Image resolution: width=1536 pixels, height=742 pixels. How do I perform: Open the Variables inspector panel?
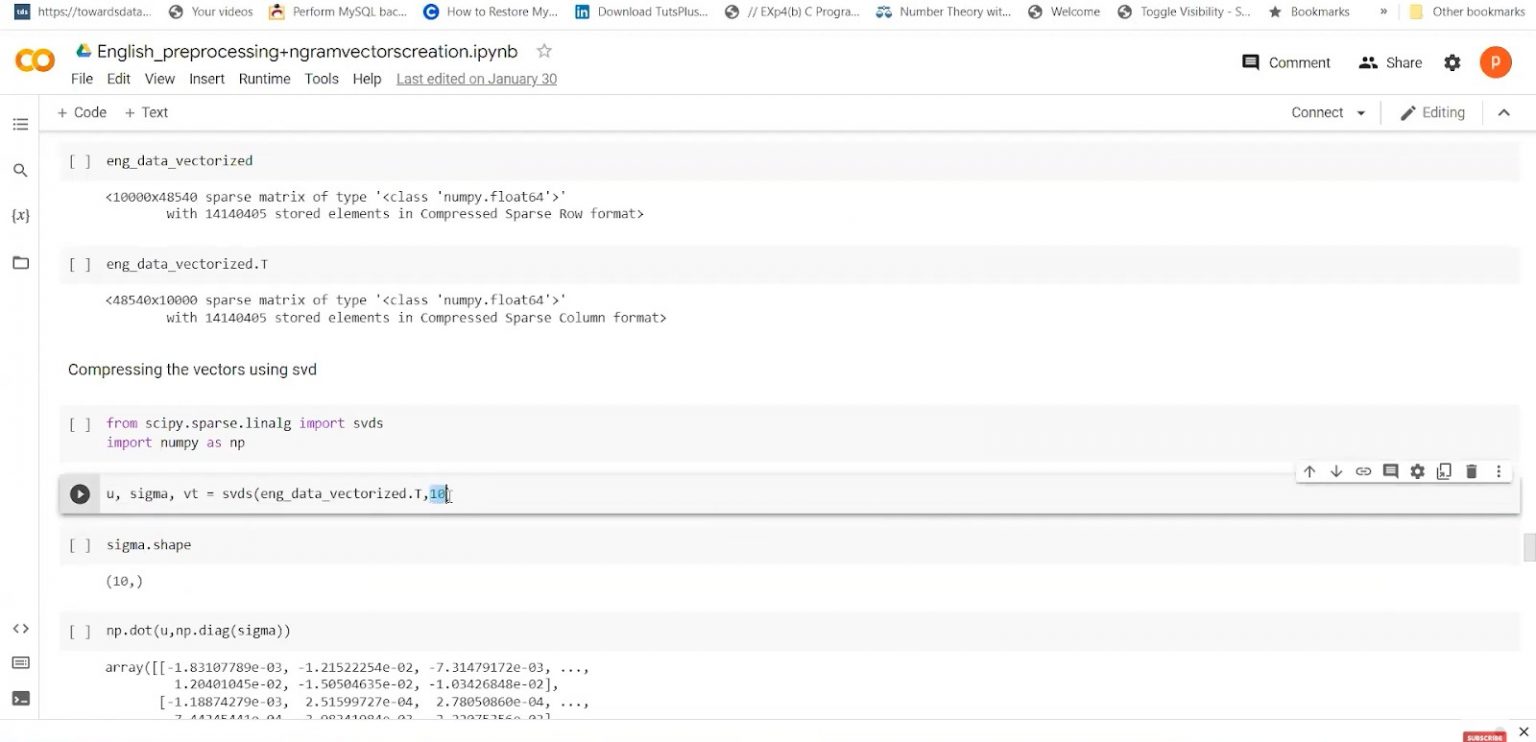20,215
